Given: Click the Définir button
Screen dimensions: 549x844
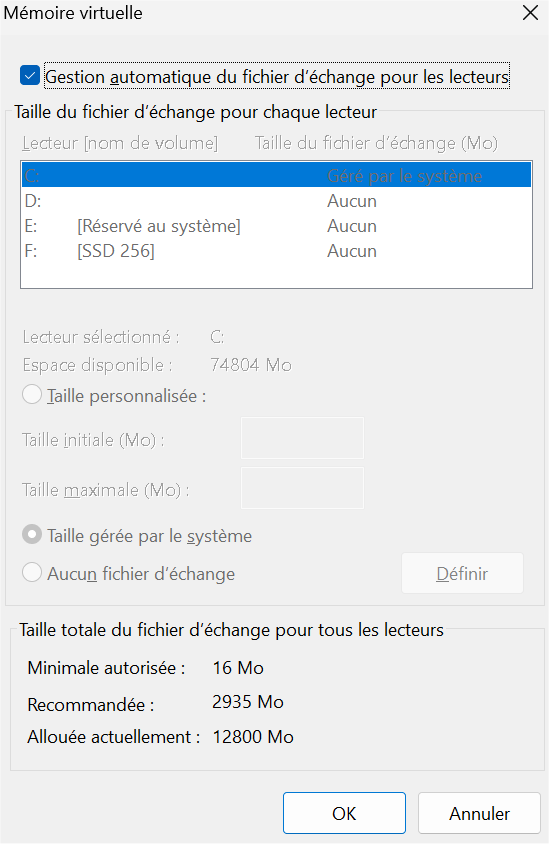Looking at the screenshot, I should coord(462,574).
